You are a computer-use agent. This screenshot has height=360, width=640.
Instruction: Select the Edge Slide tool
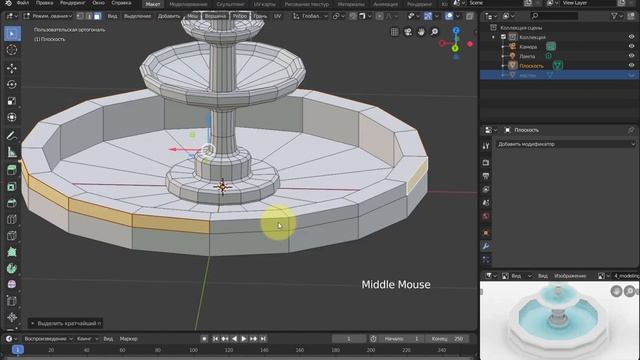point(12,301)
